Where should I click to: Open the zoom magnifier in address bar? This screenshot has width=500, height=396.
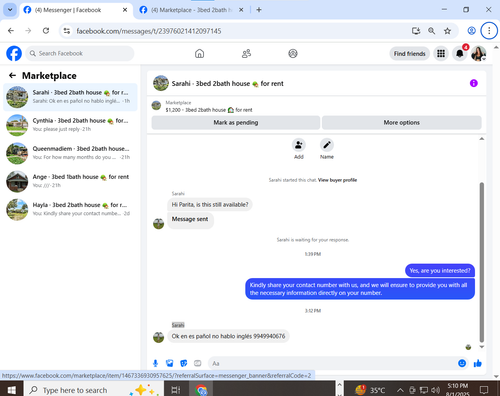tap(431, 31)
